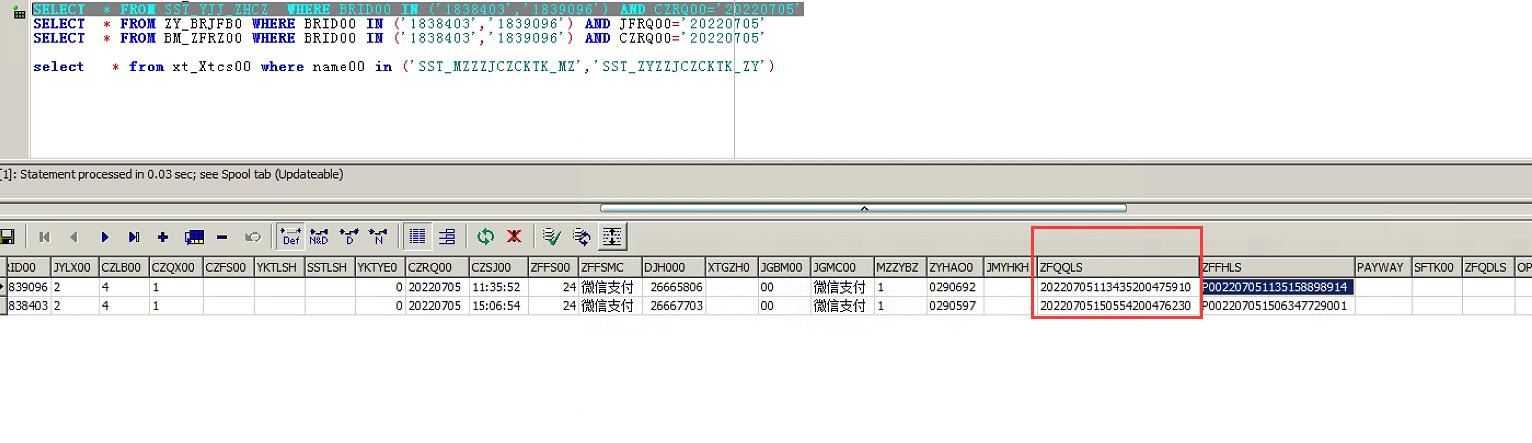Select the N display mode button
The height and width of the screenshot is (443, 1532).
378,237
